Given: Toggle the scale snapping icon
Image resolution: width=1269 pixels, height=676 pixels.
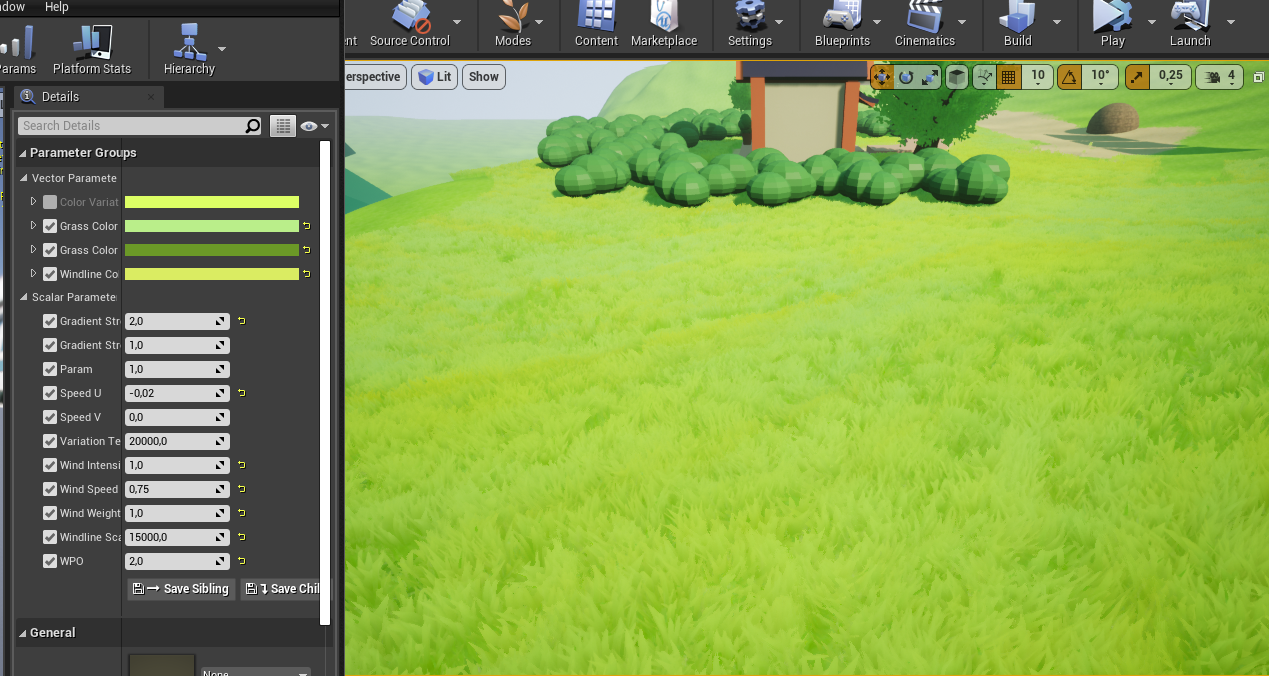Looking at the screenshot, I should (1138, 76).
